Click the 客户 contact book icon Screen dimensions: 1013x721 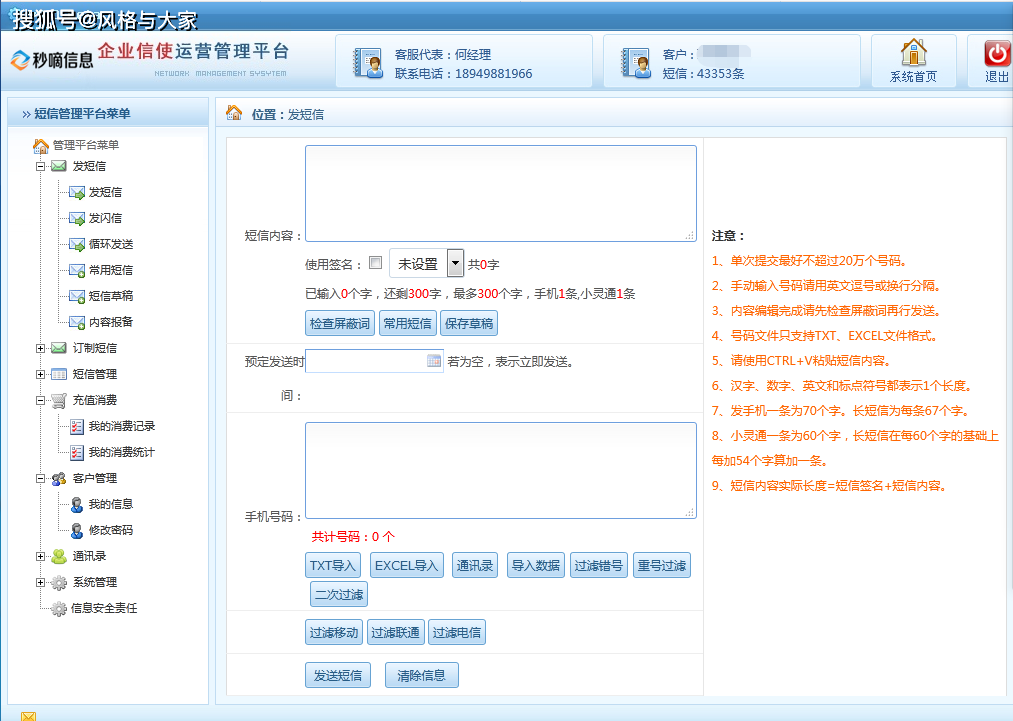click(x=636, y=63)
